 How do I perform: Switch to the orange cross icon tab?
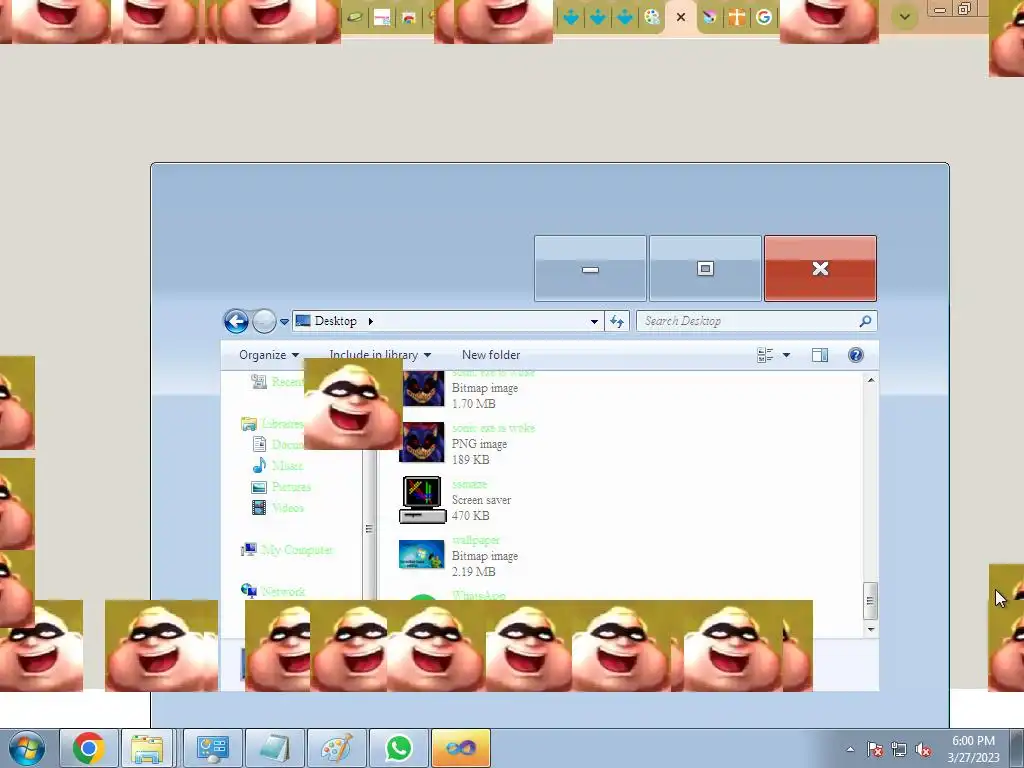[x=737, y=18]
